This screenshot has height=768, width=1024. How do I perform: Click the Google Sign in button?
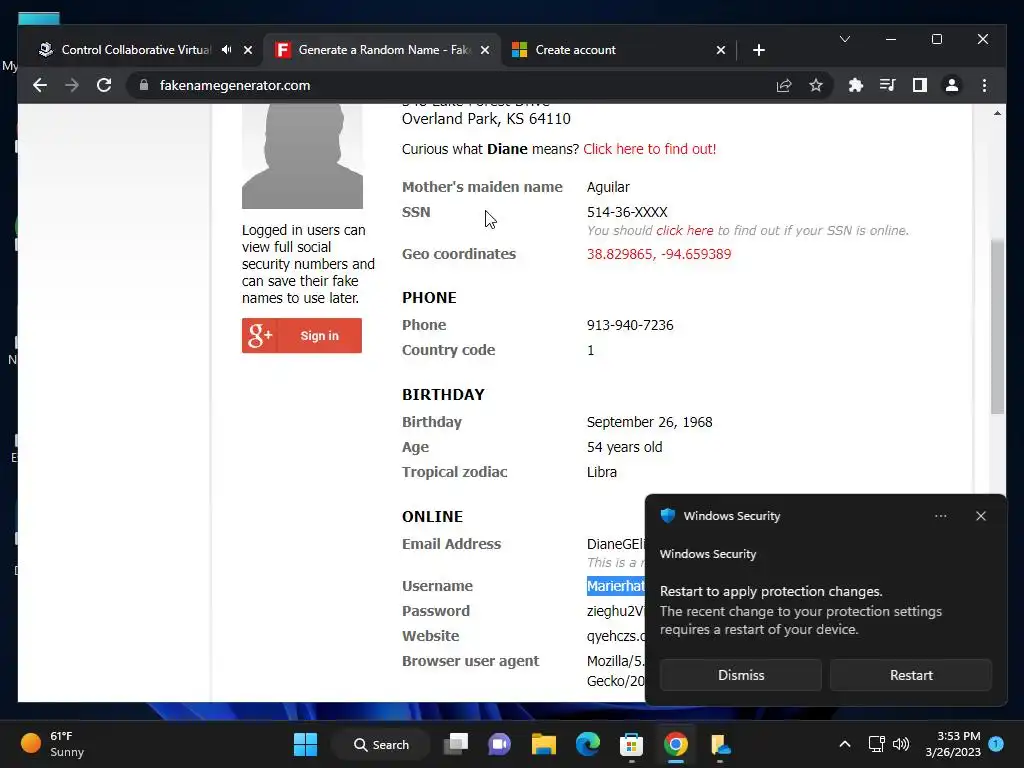point(302,336)
